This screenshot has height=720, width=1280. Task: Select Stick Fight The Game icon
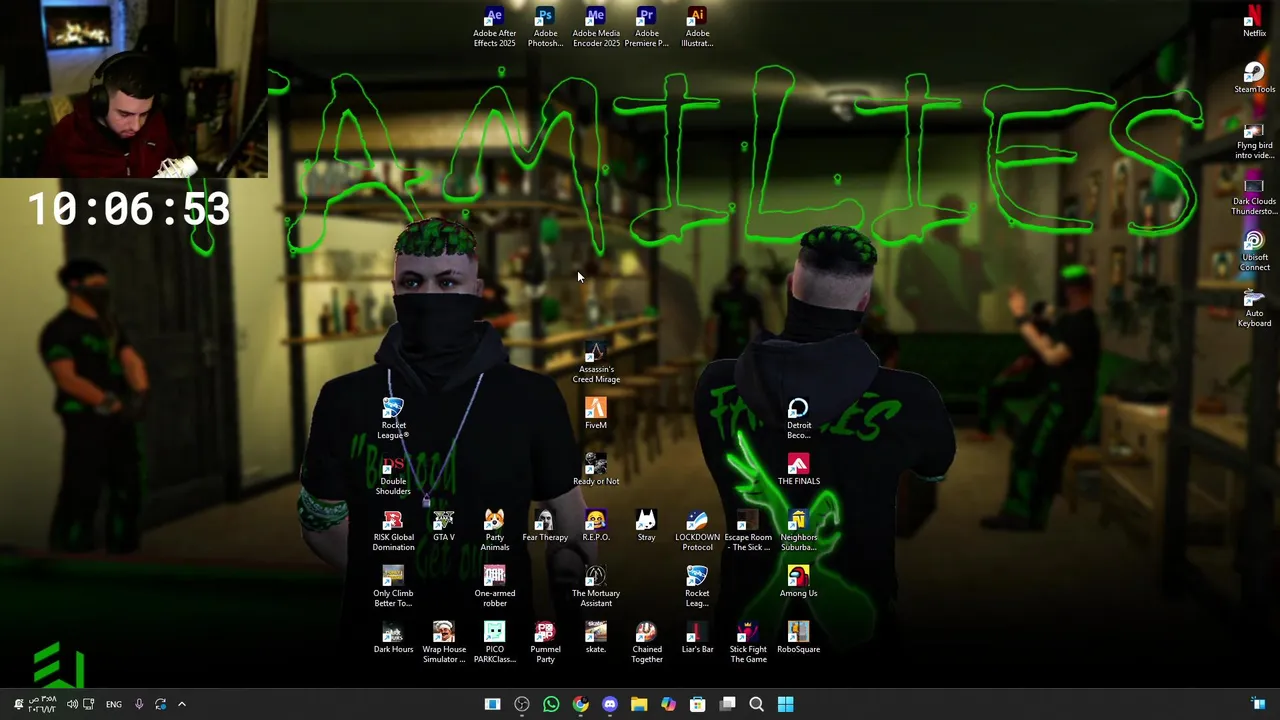pyautogui.click(x=748, y=643)
